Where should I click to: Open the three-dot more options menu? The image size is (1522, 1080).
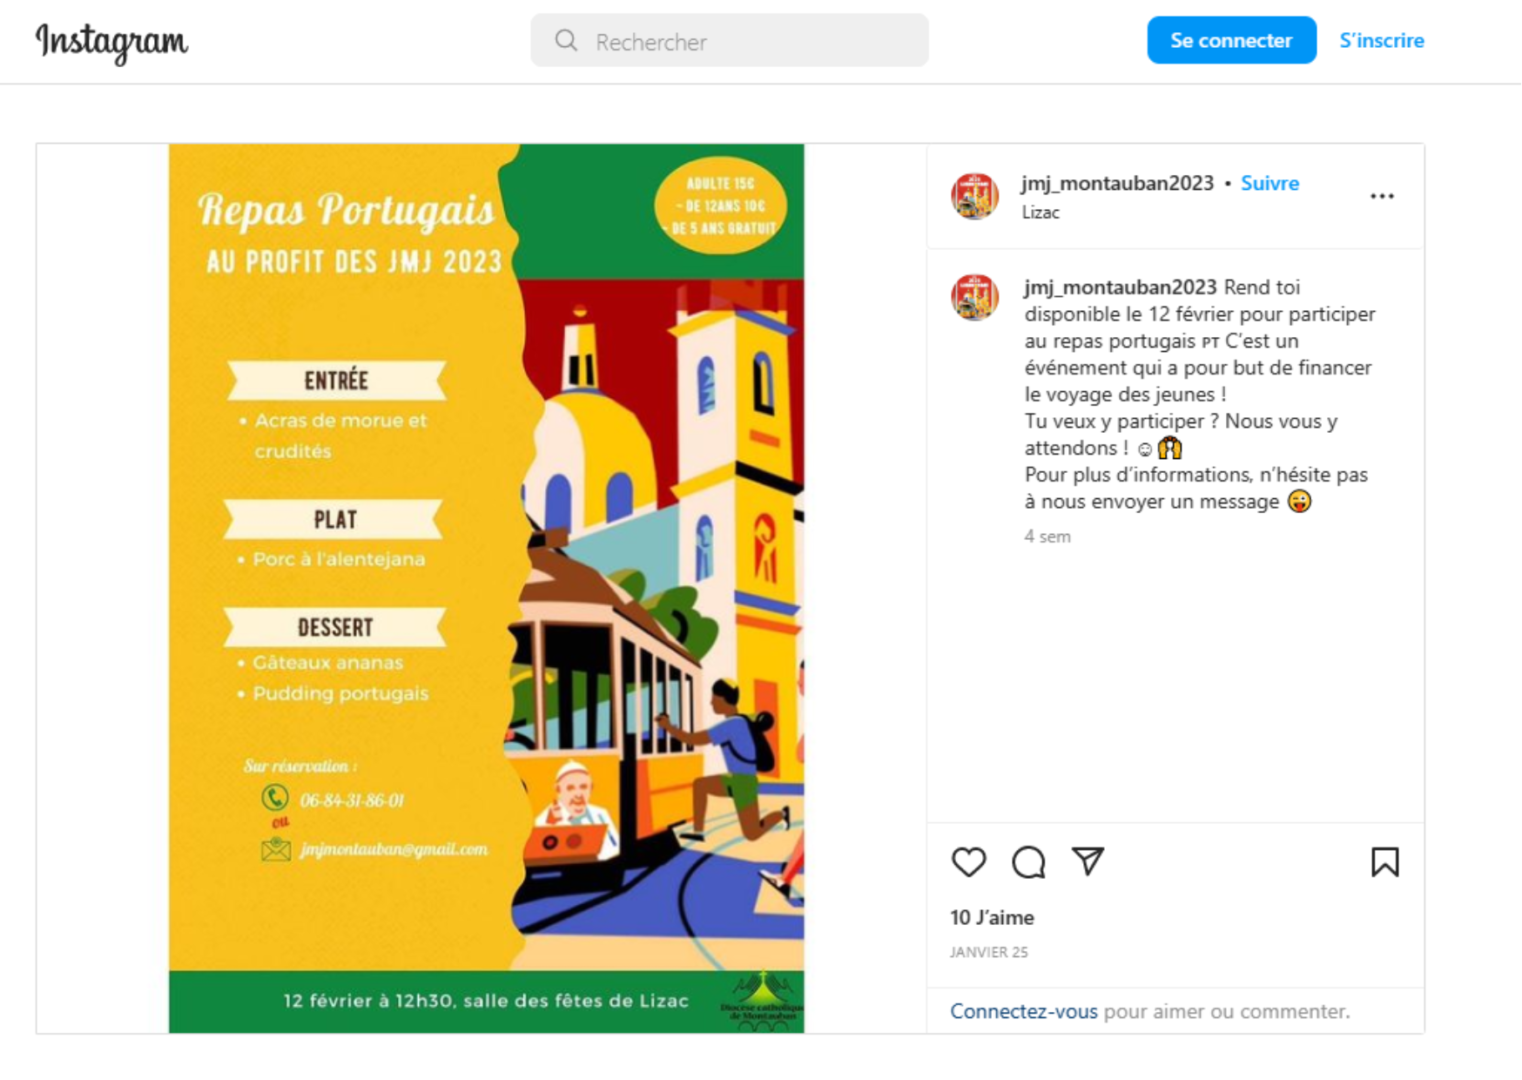click(1382, 196)
